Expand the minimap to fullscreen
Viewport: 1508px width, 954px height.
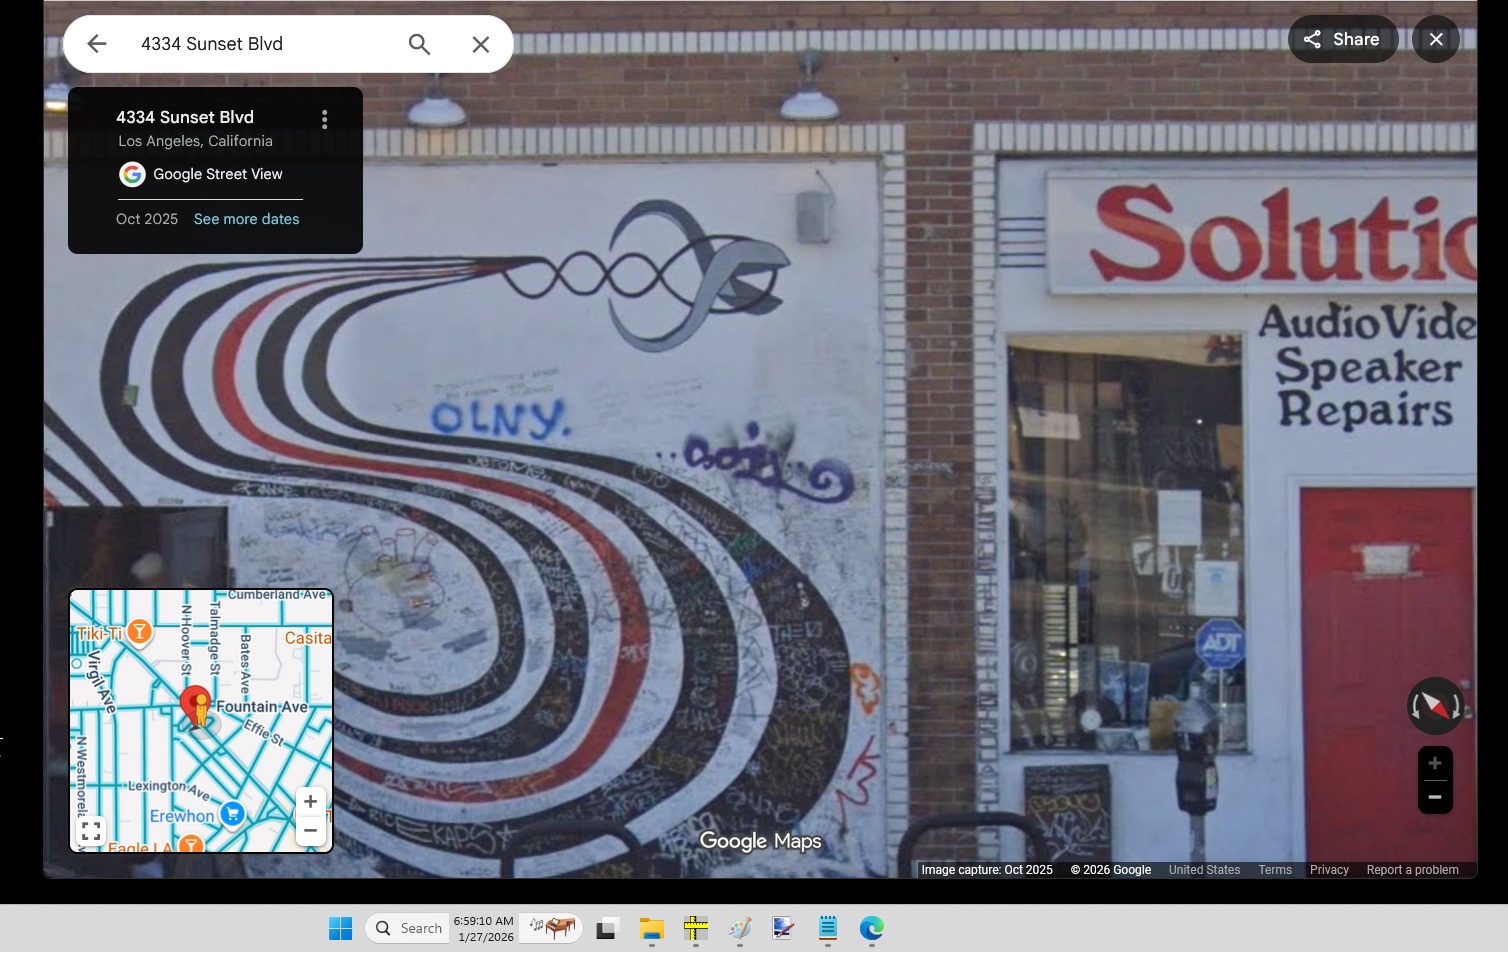coord(91,831)
